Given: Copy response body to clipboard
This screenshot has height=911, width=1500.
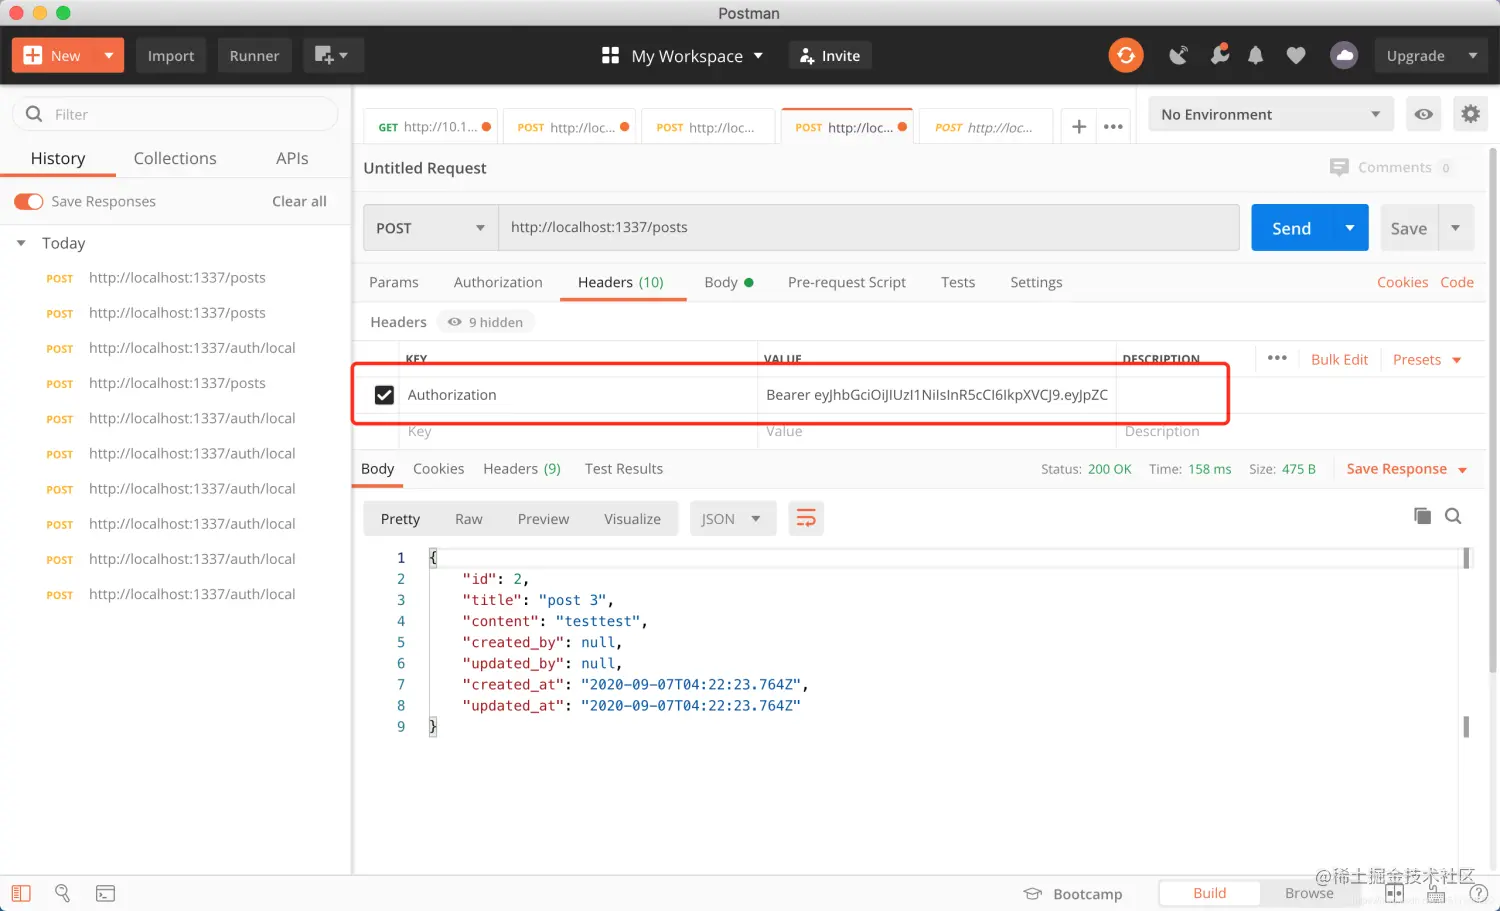Looking at the screenshot, I should click(1422, 516).
